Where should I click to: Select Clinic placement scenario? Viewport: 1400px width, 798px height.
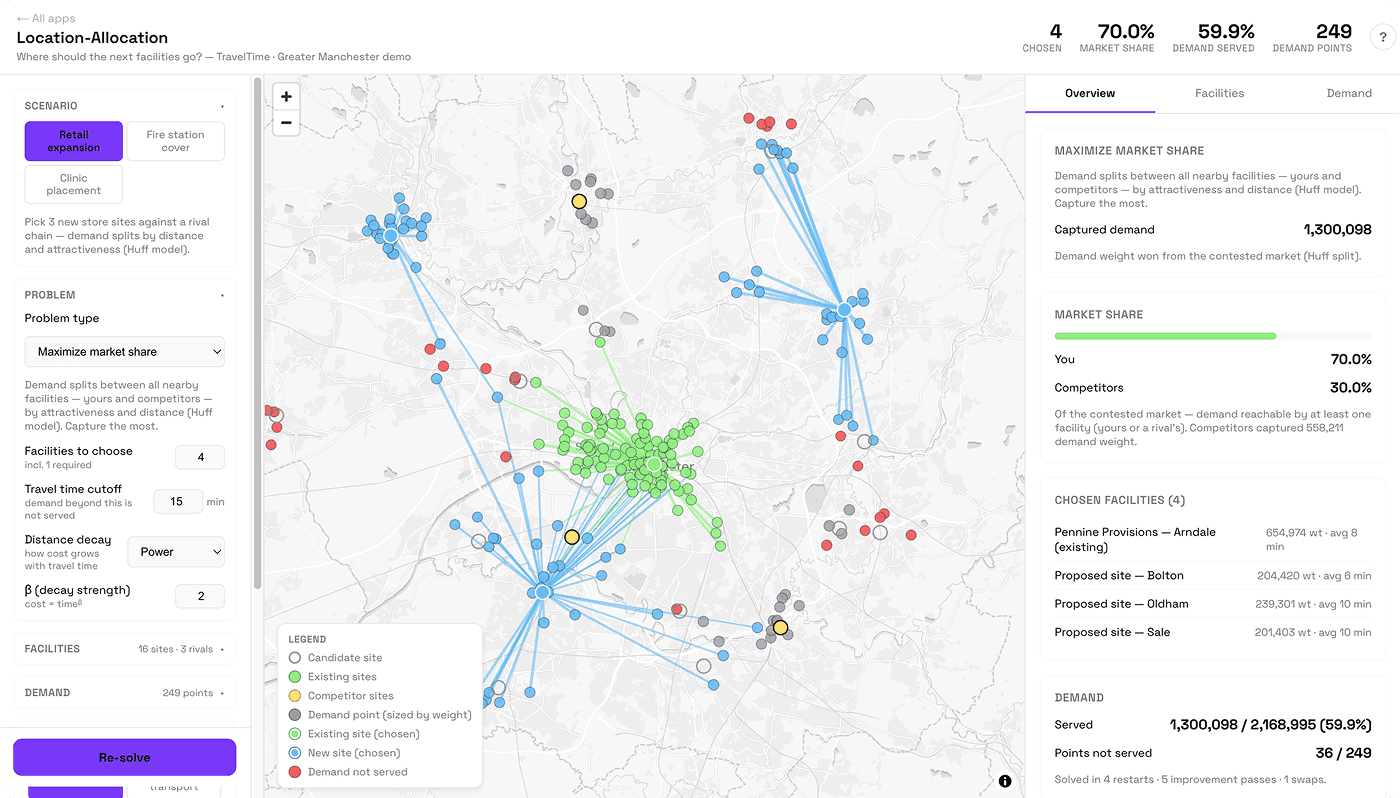(74, 184)
